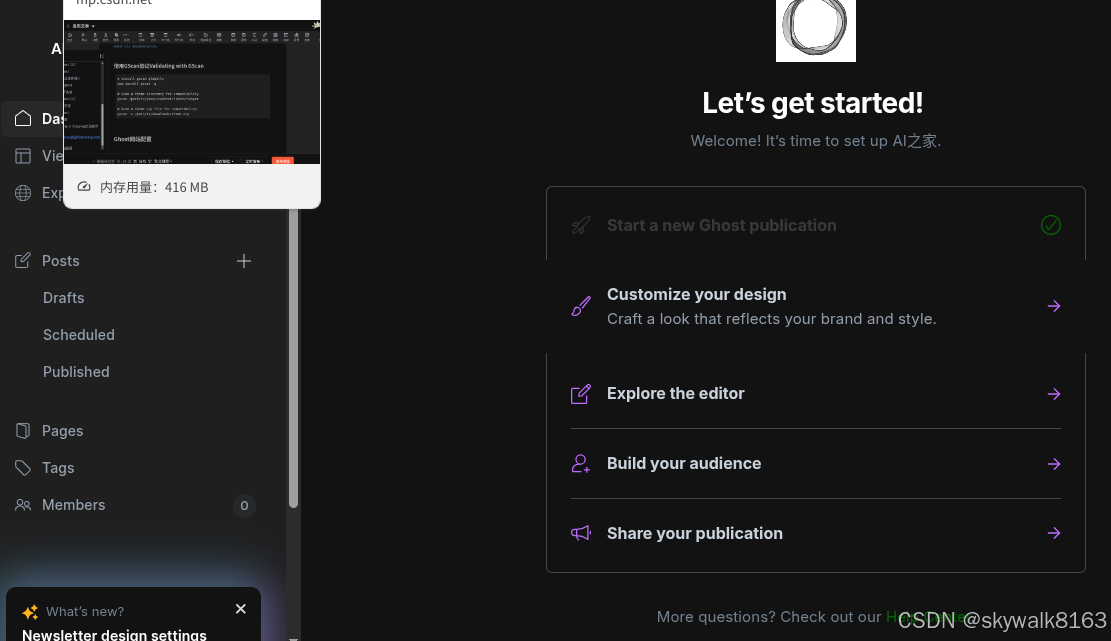Open Newsletter design settings announcement
The height and width of the screenshot is (641, 1111).
(x=114, y=634)
